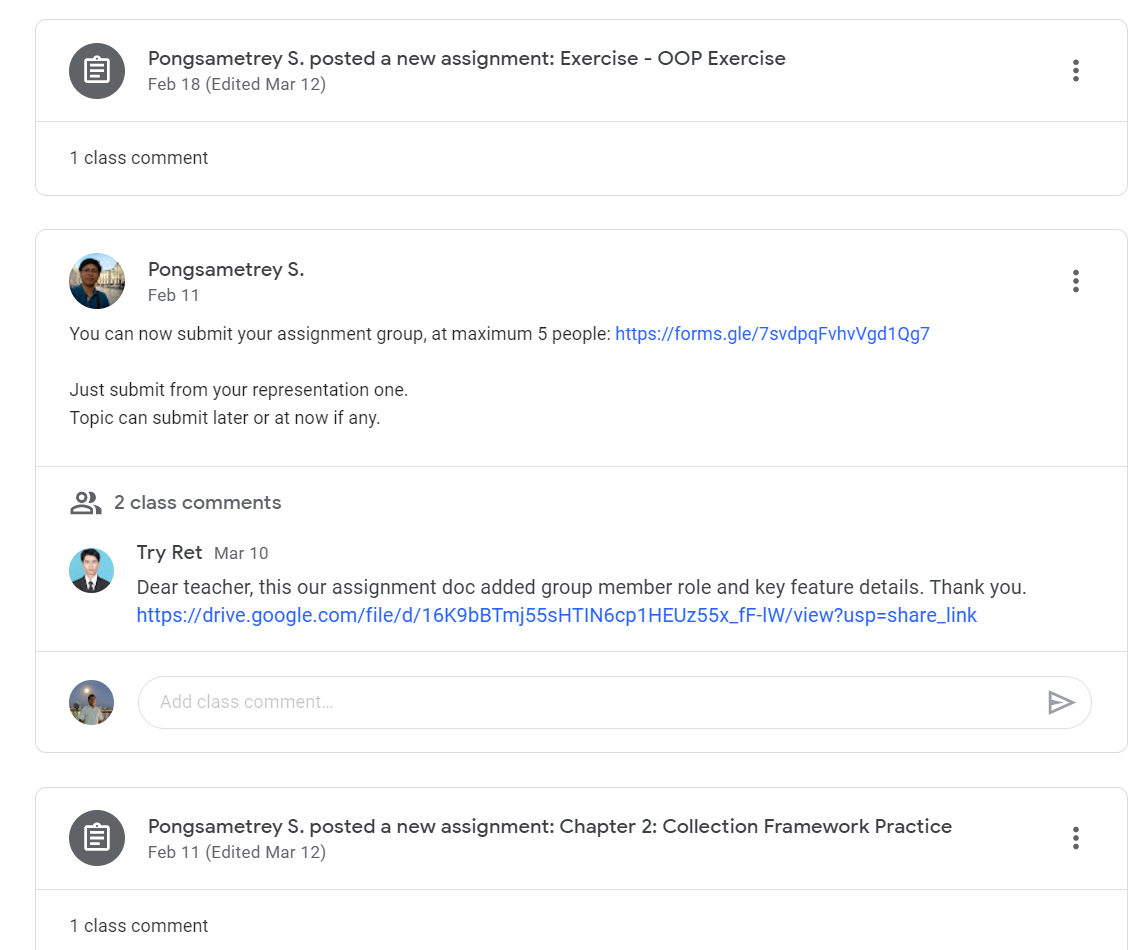The width and height of the screenshot is (1143, 950).
Task: Open options menu for Collection Framework Practice post
Action: coord(1075,838)
